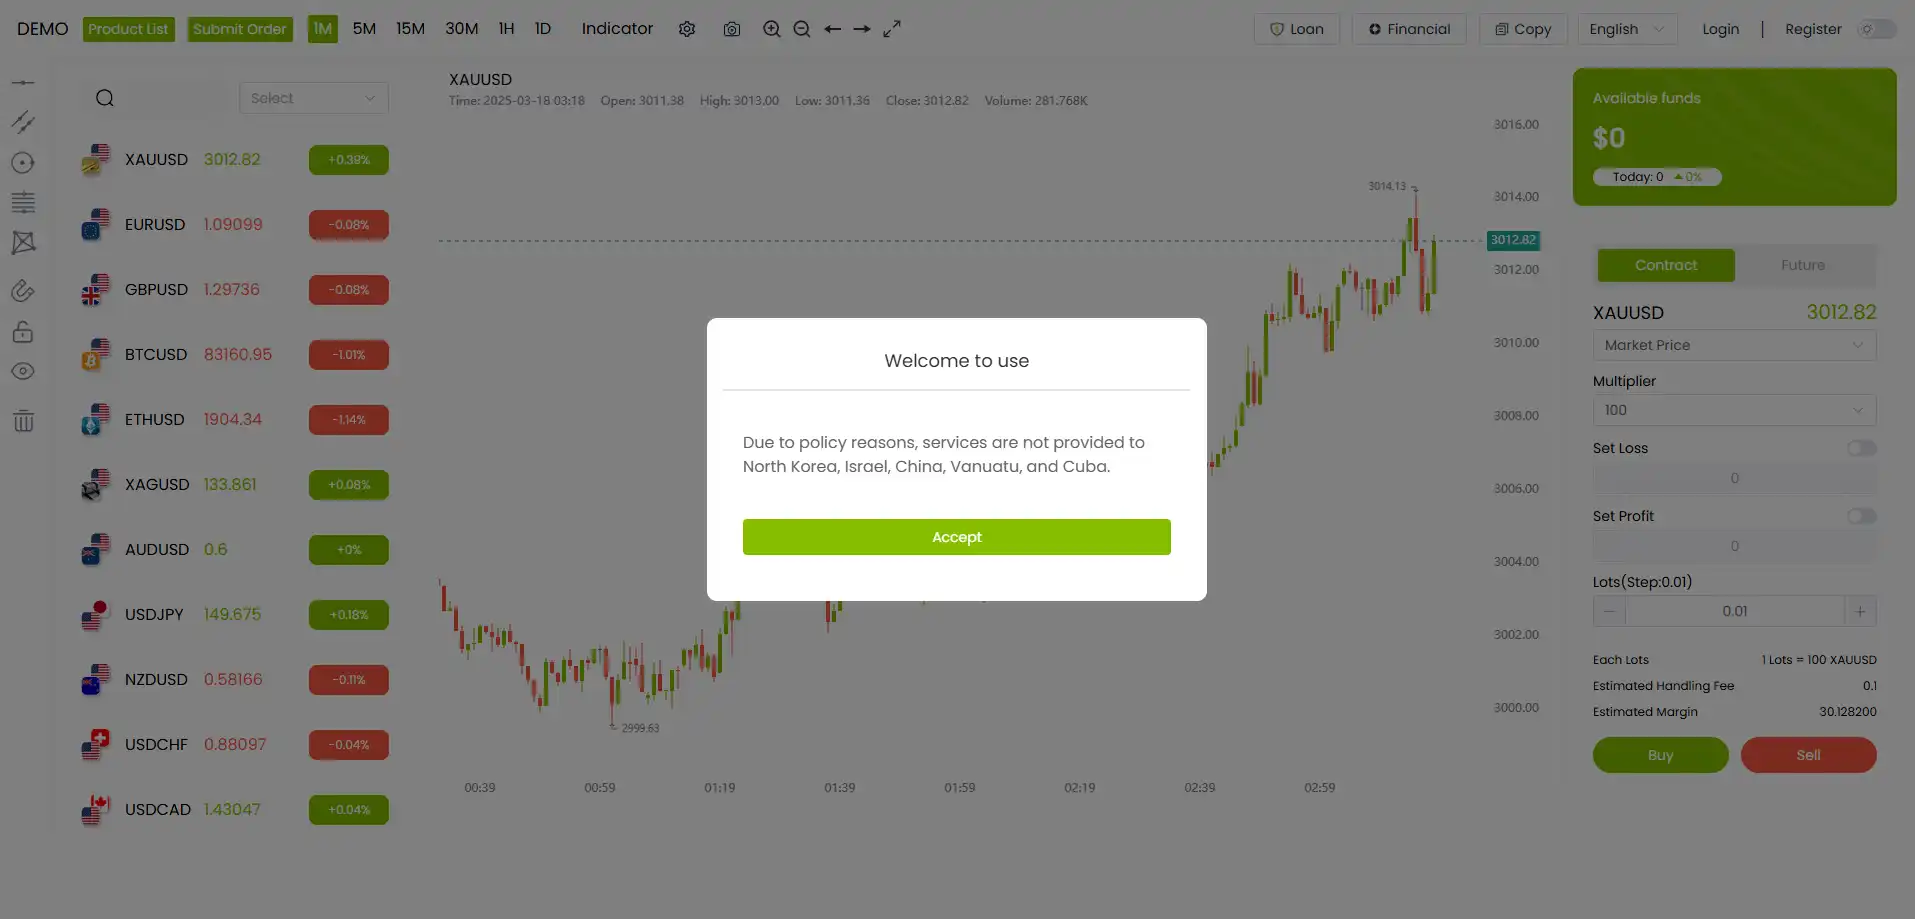Screen dimensions: 1915x919
Task: Open chart settings gear icon
Action: 687,29
